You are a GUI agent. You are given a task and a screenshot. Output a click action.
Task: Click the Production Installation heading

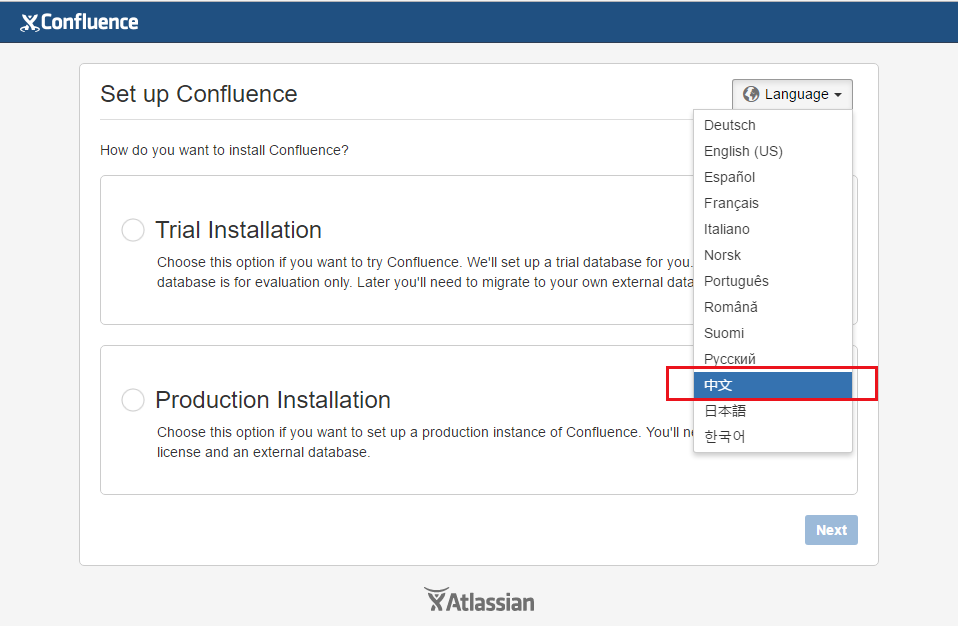(x=272, y=400)
